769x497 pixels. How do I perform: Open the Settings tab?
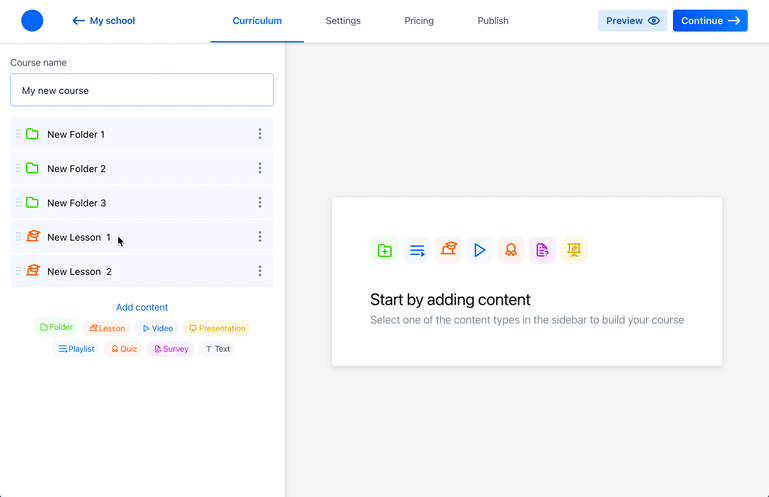(343, 21)
